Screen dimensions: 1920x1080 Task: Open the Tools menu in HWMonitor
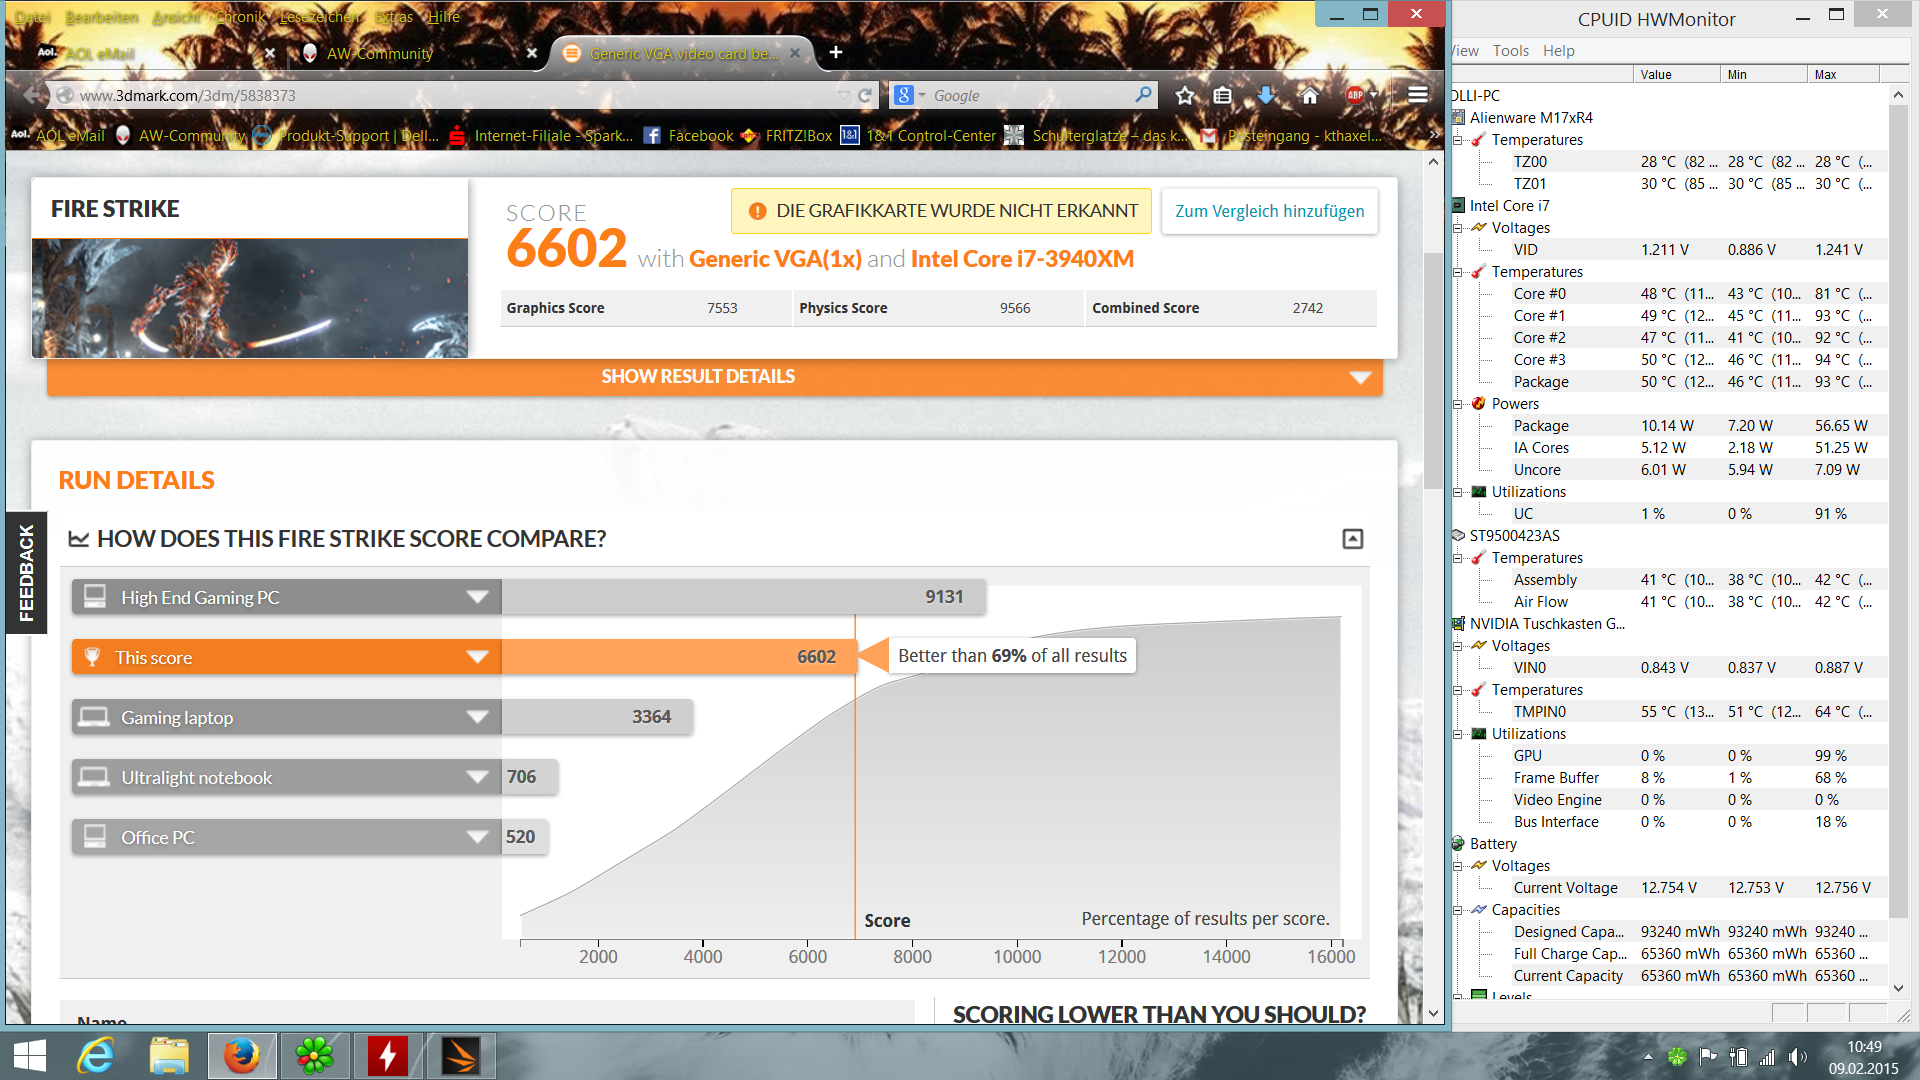1510,51
